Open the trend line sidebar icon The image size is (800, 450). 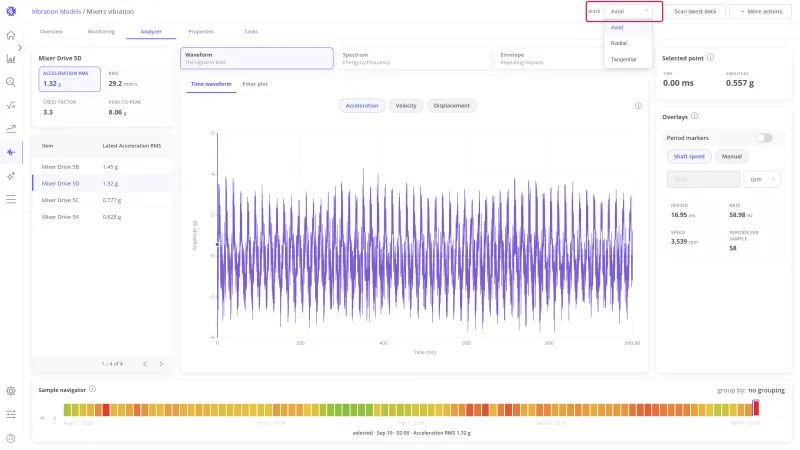pos(11,129)
